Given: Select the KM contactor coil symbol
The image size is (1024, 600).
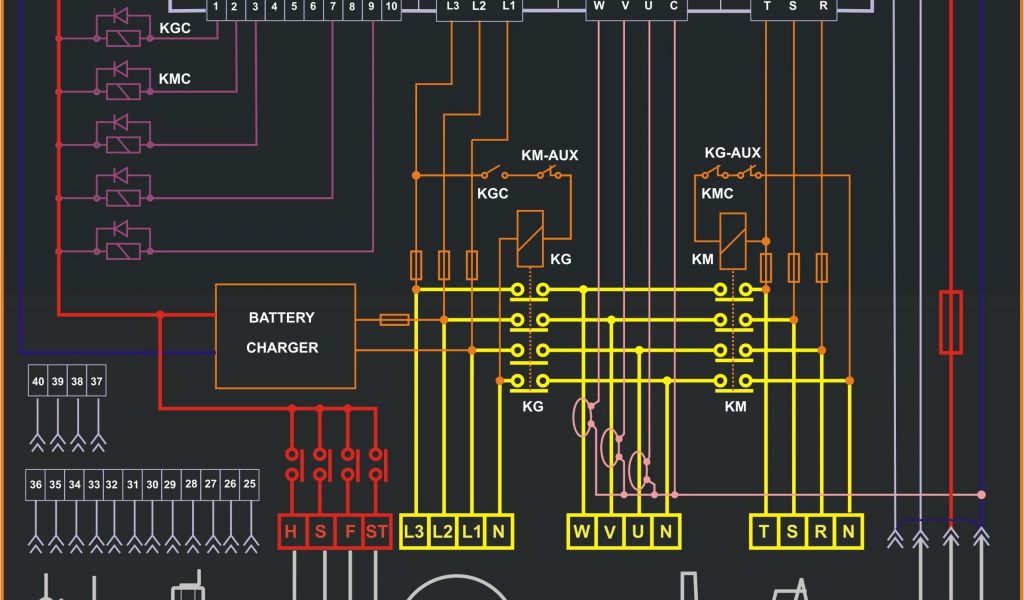Looking at the screenshot, I should tap(733, 239).
